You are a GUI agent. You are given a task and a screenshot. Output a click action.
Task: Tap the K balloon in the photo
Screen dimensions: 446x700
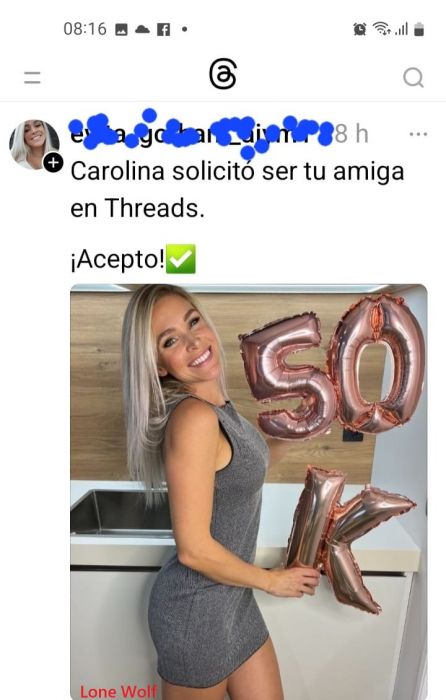coord(348,538)
